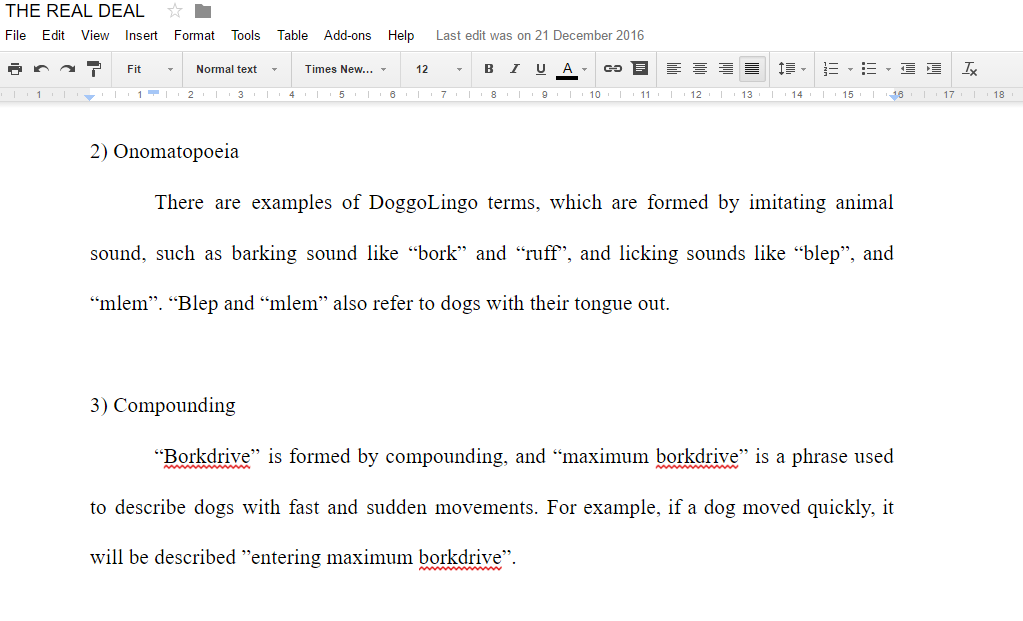This screenshot has height=621, width=1023.
Task: Click the misspelled word “Borkdrive” at paragraph start
Action: pos(206,457)
